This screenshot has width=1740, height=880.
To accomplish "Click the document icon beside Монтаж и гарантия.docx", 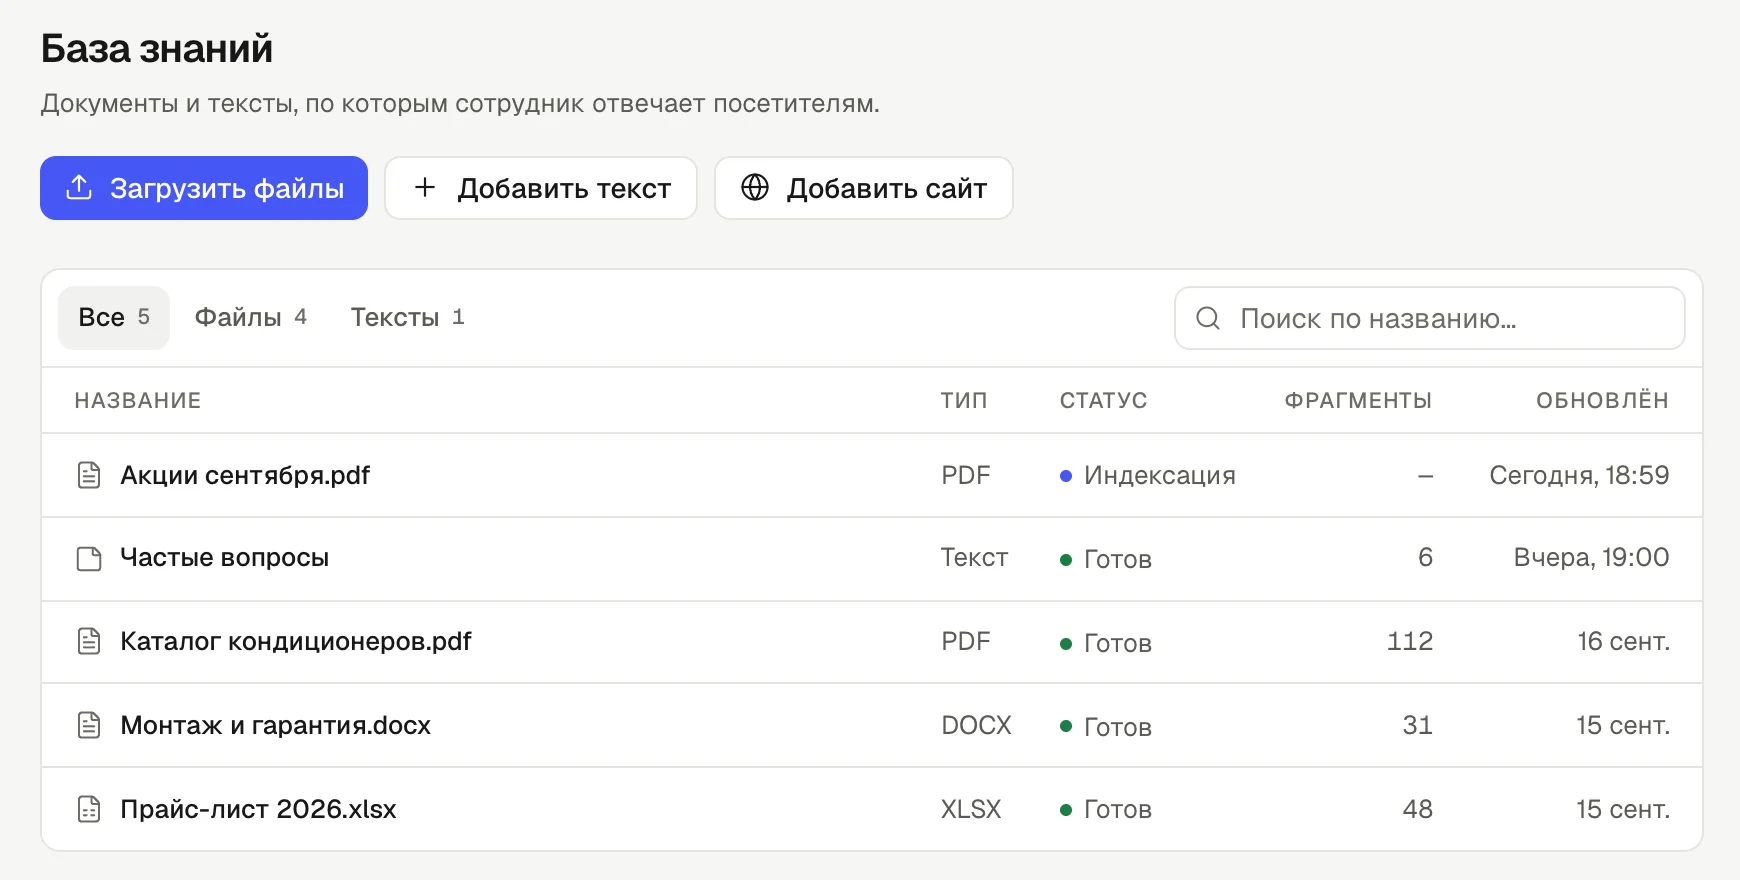I will pyautogui.click(x=89, y=725).
